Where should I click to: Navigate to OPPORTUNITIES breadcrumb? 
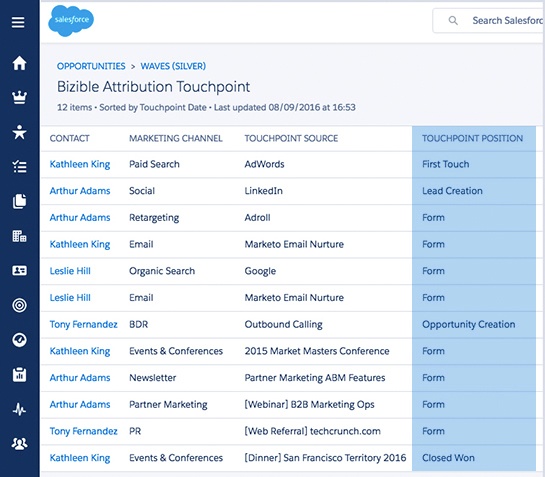[x=91, y=66]
